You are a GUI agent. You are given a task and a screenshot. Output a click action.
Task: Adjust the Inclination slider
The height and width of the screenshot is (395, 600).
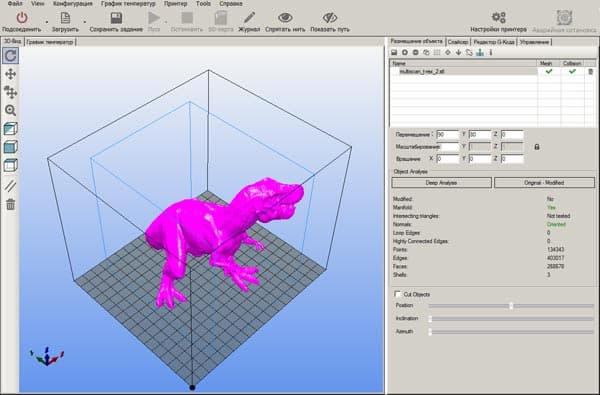[x=511, y=319]
